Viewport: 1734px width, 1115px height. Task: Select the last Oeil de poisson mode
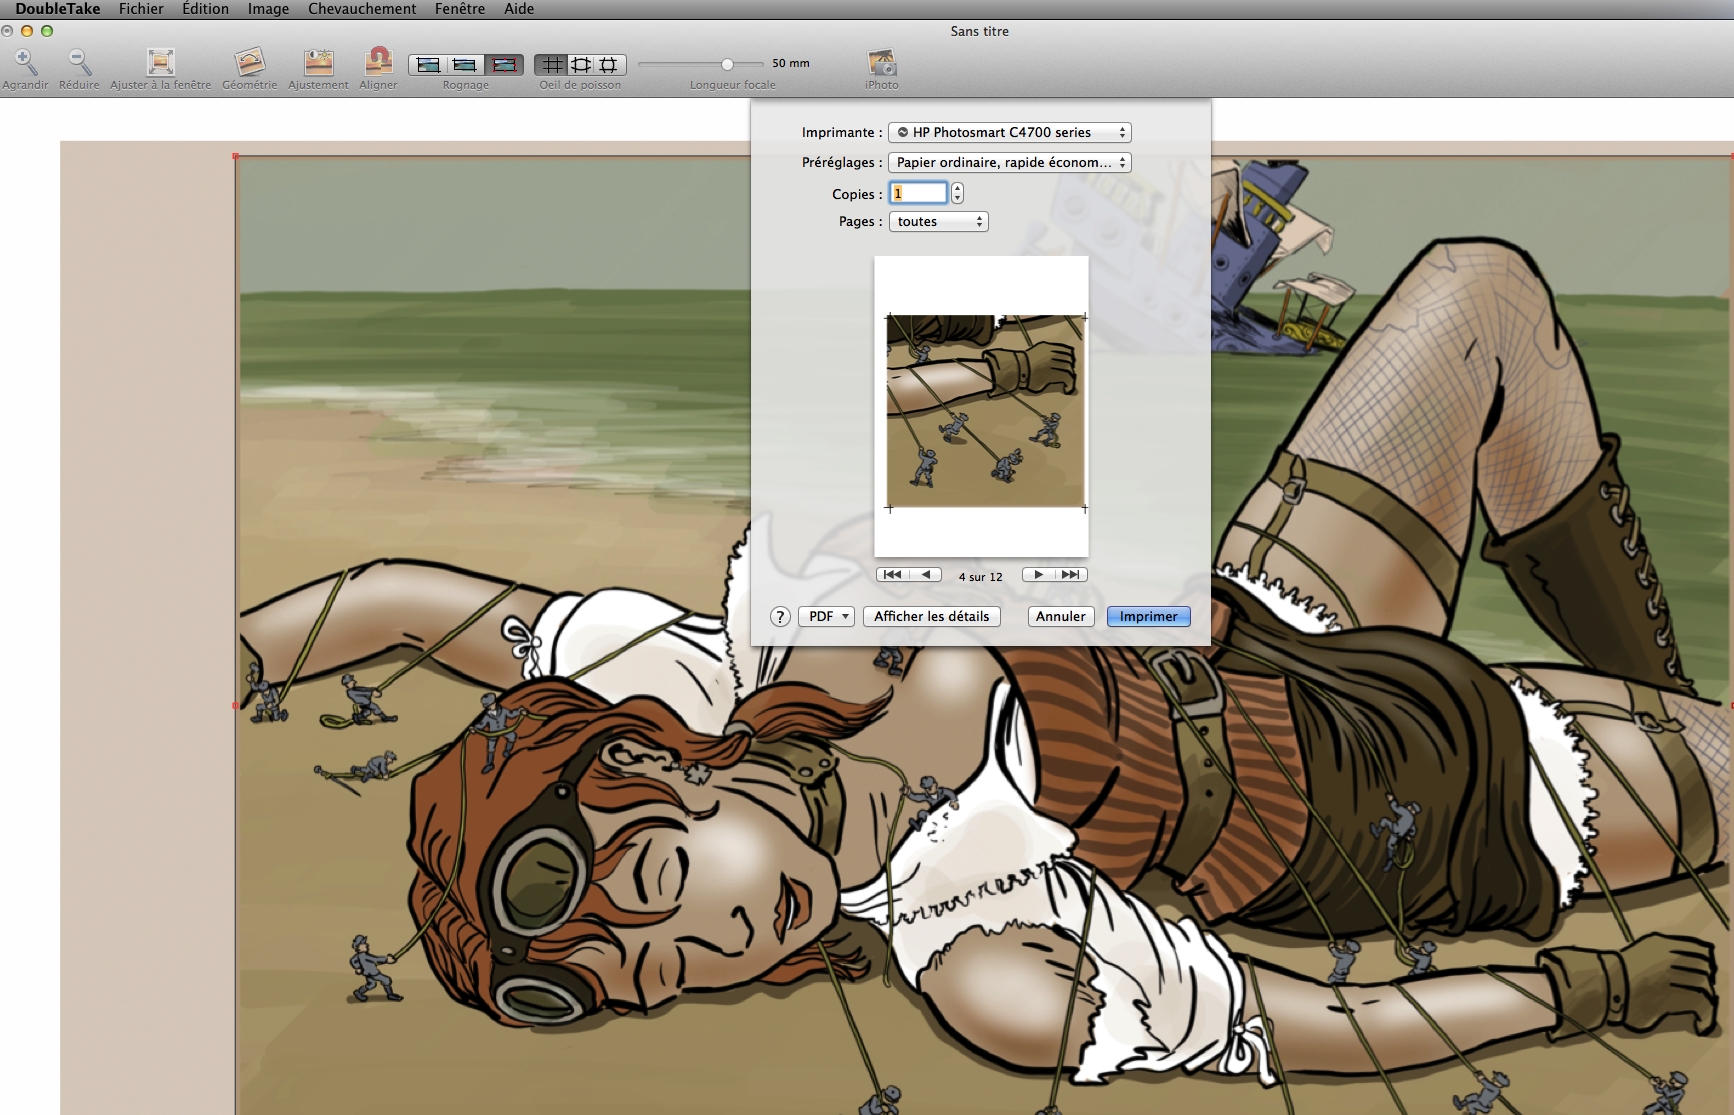point(609,65)
